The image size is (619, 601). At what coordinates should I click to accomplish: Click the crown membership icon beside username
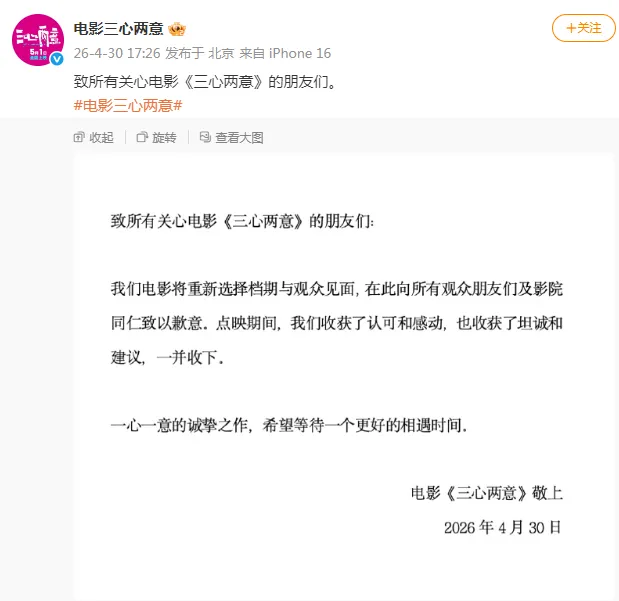point(177,29)
